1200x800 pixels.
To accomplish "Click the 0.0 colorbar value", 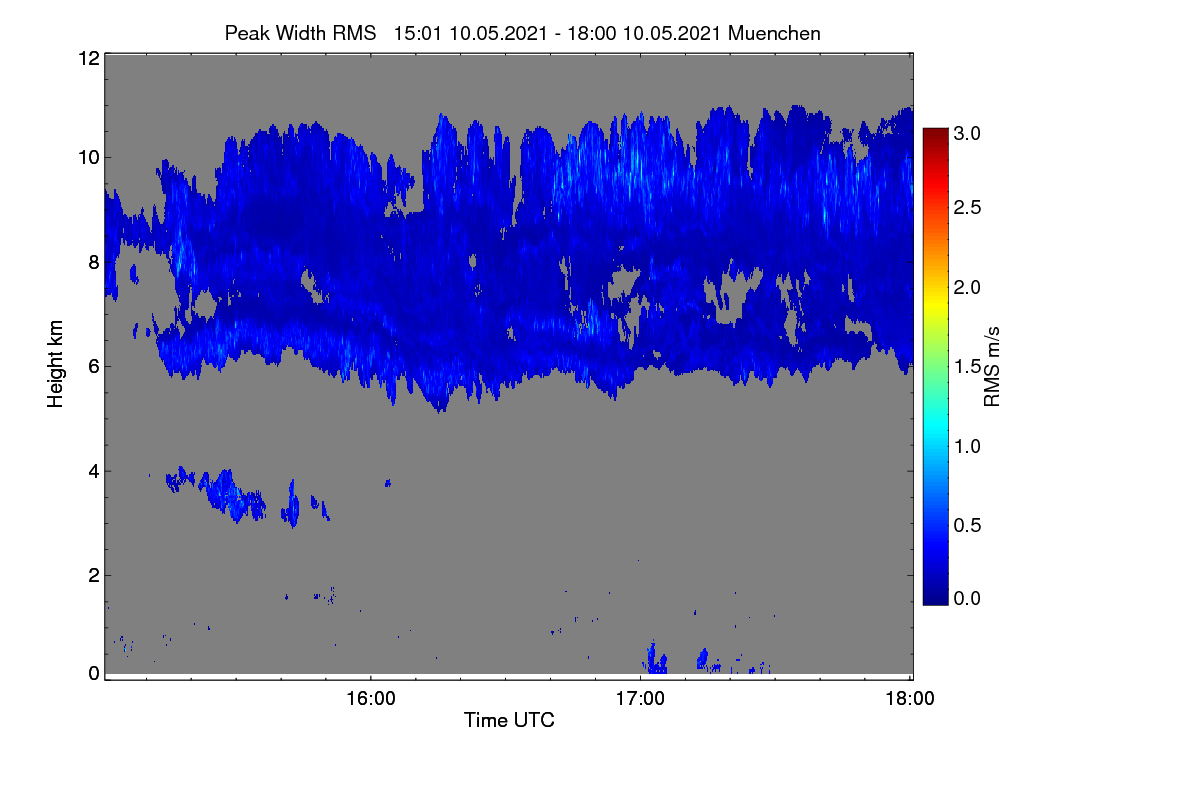I will (968, 597).
